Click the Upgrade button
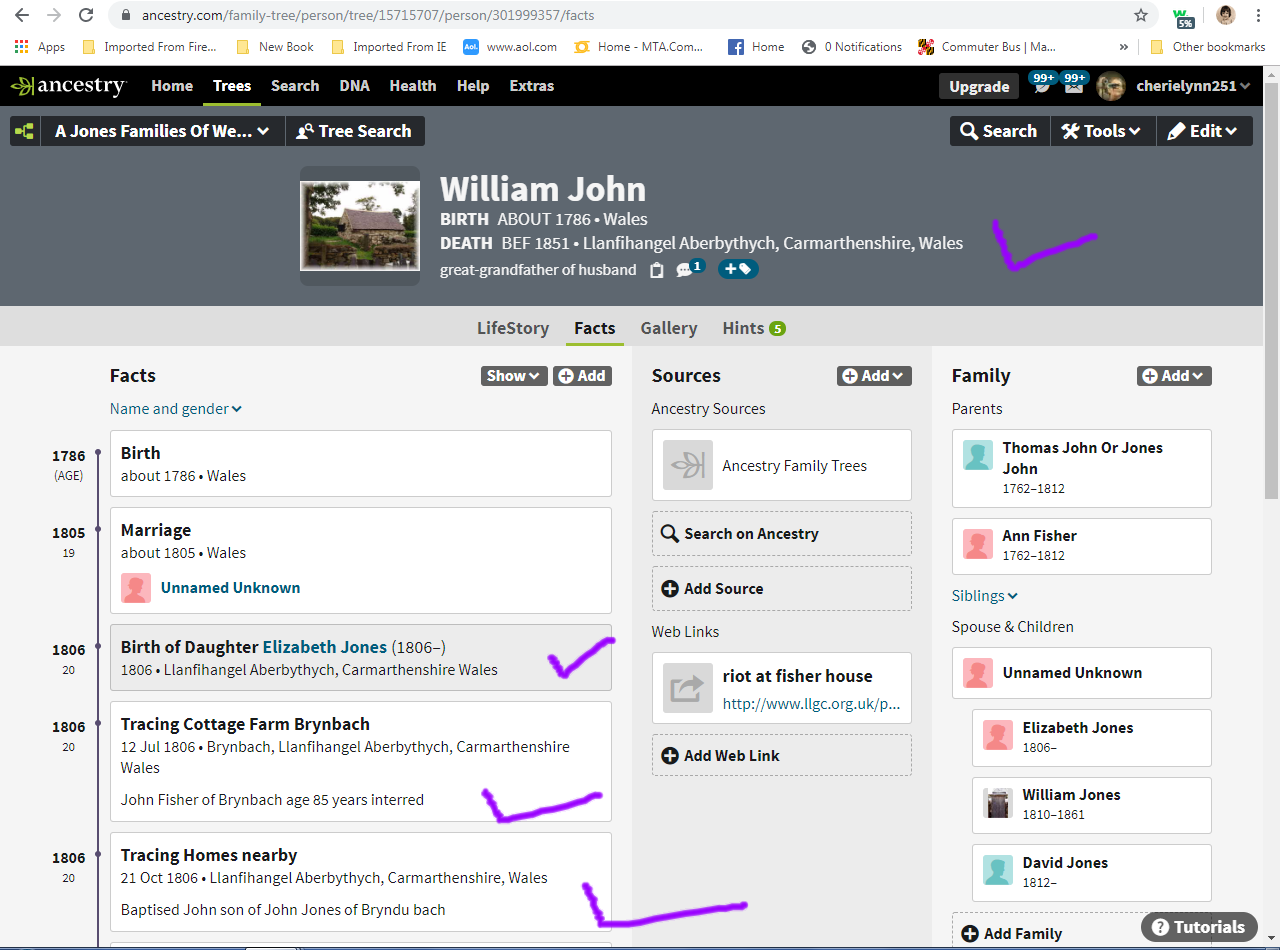Image resolution: width=1280 pixels, height=950 pixels. [x=978, y=87]
